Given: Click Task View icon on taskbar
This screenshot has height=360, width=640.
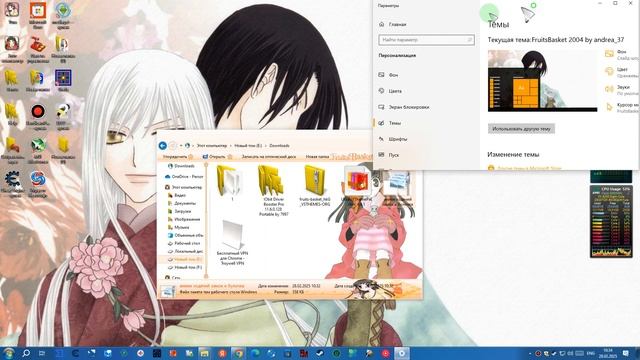Looking at the screenshot, I should (42, 353).
